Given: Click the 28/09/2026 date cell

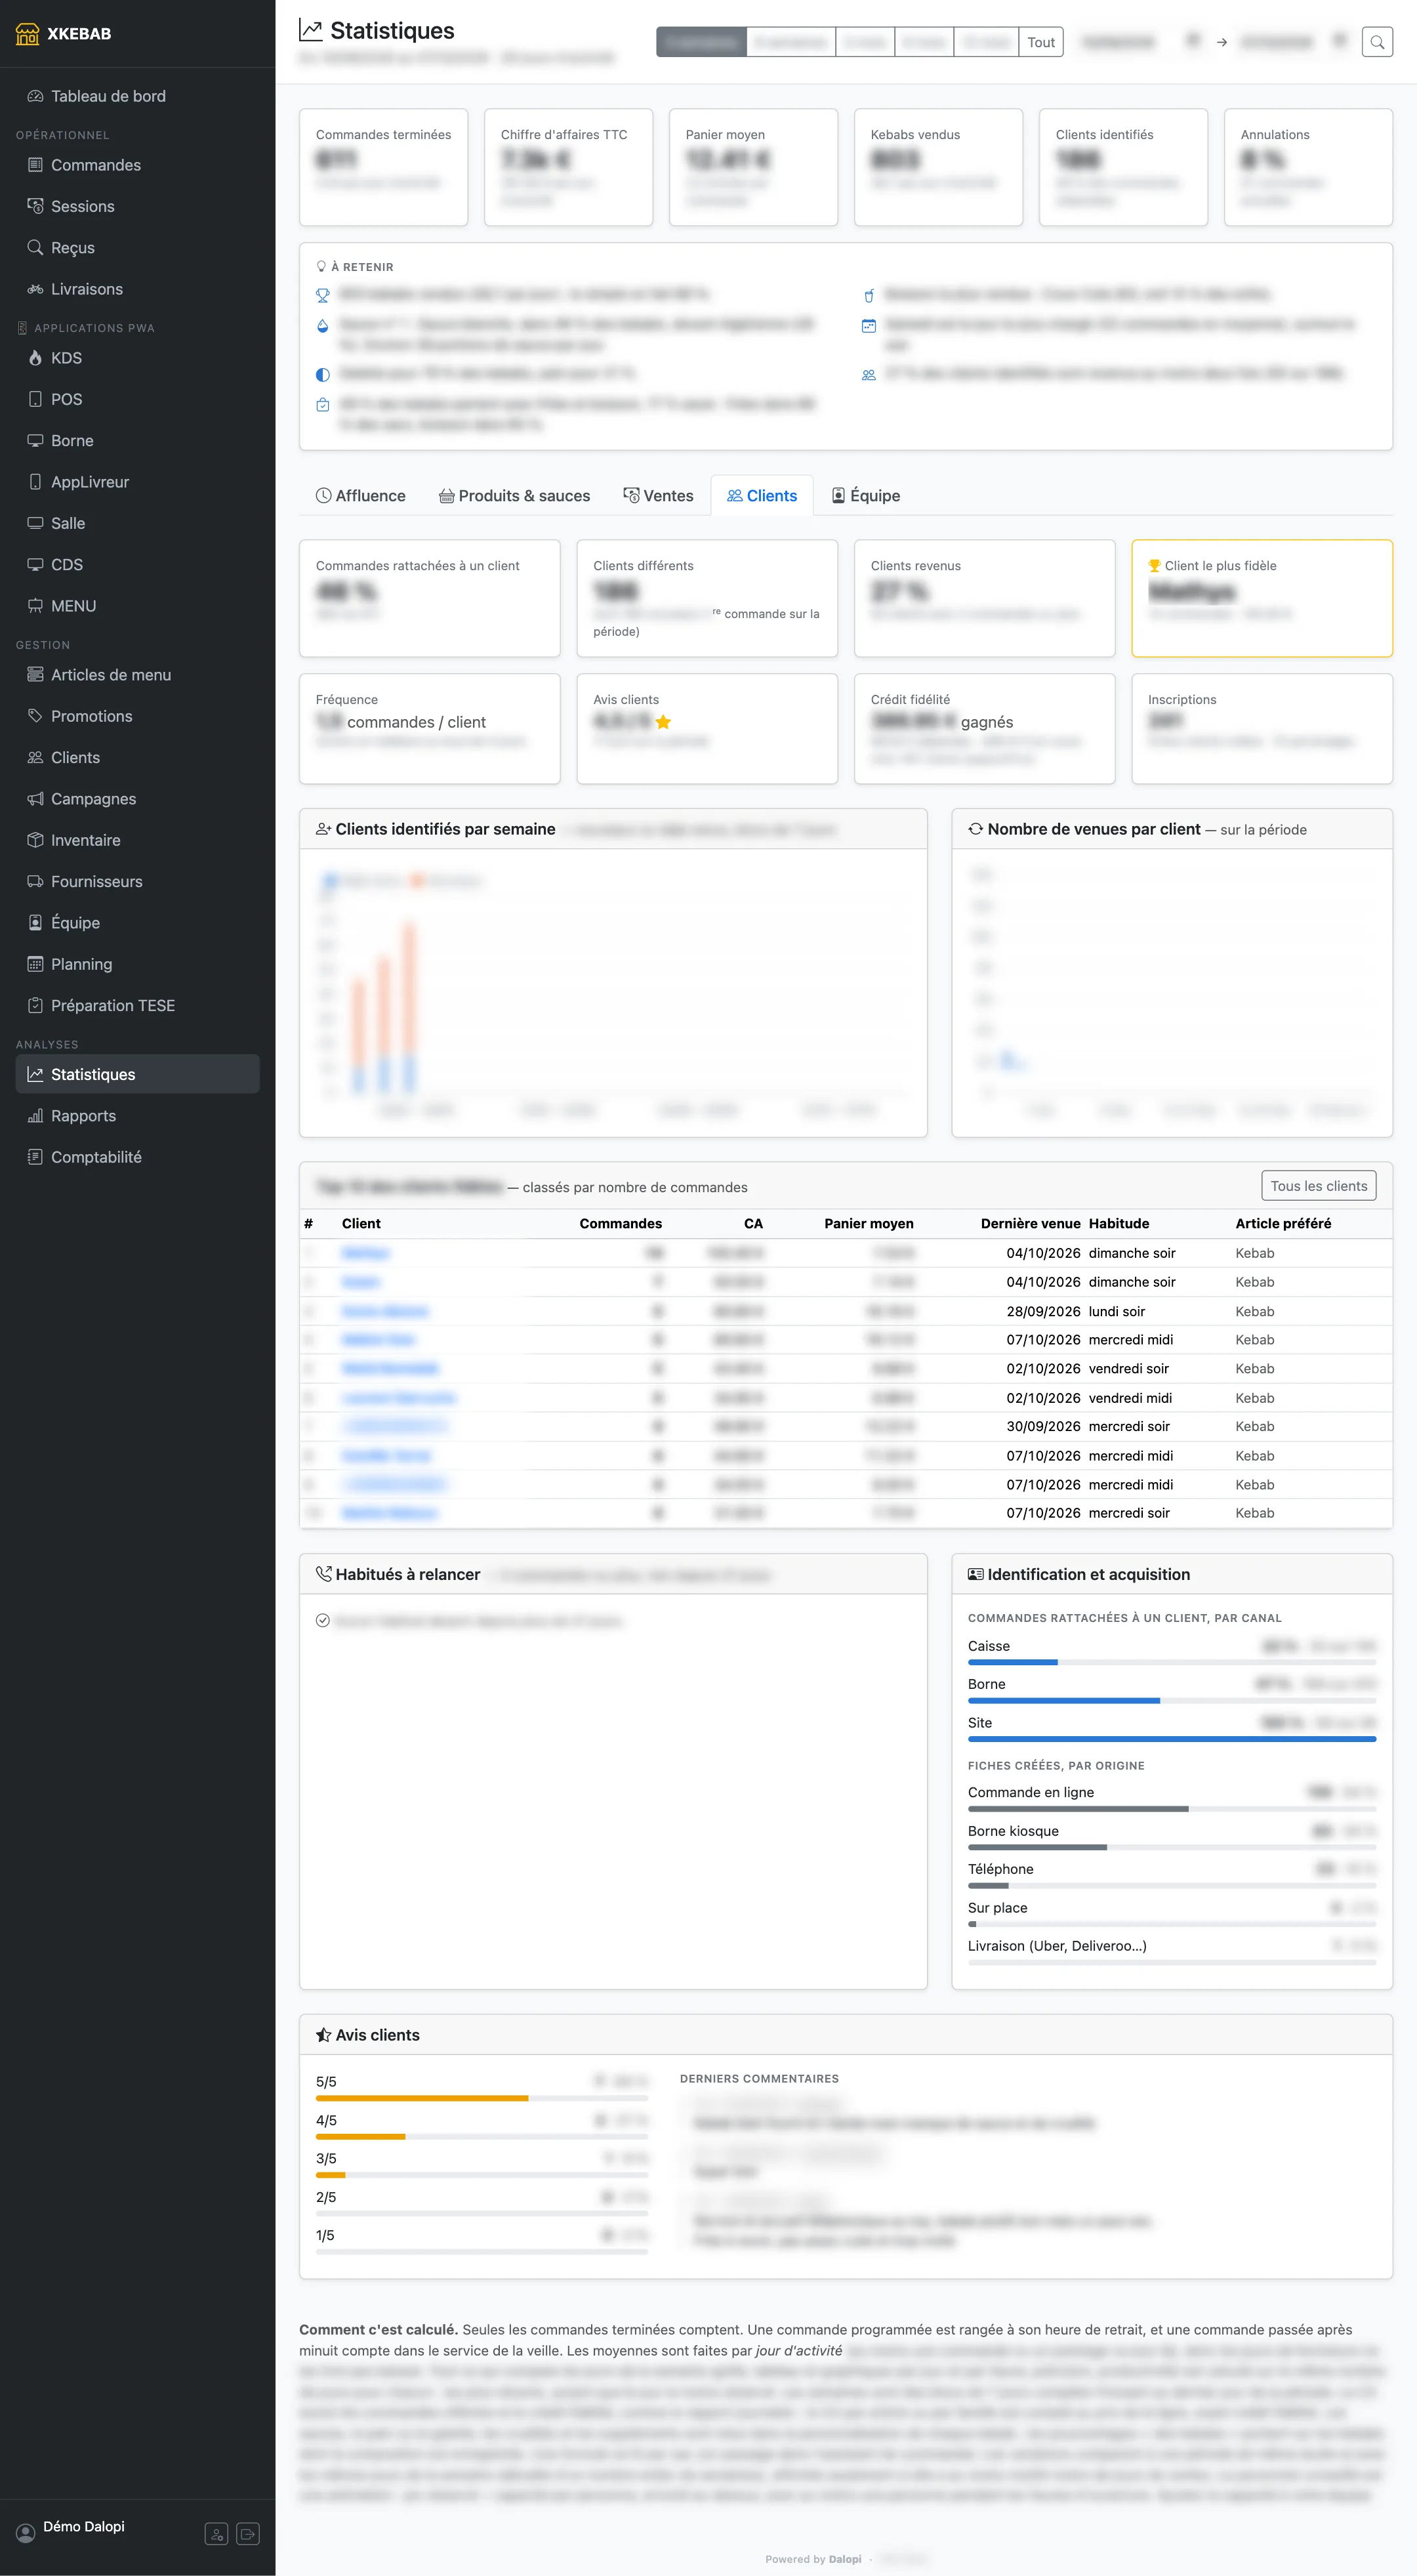Looking at the screenshot, I should click(x=1043, y=1311).
